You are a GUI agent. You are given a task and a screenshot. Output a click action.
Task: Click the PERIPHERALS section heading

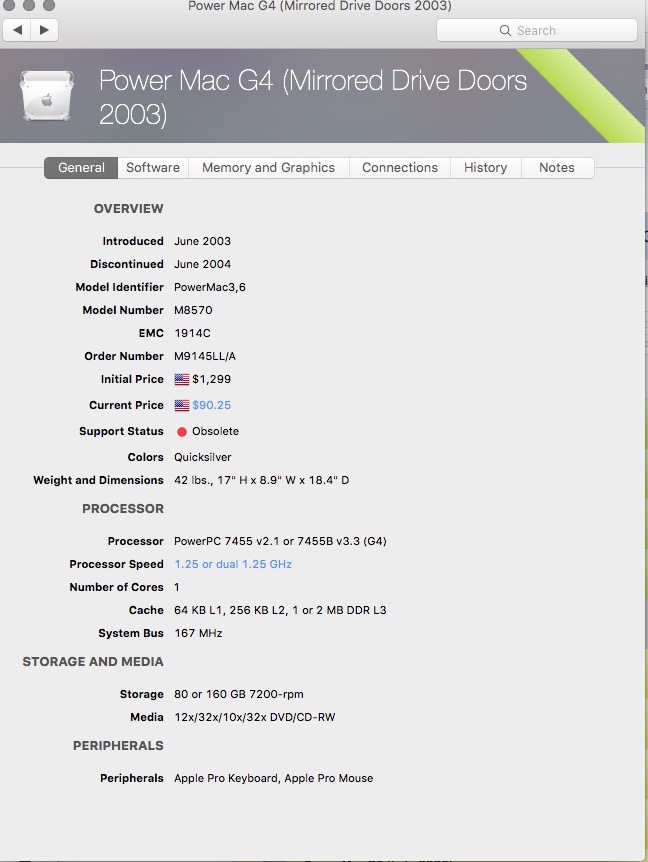click(x=118, y=746)
